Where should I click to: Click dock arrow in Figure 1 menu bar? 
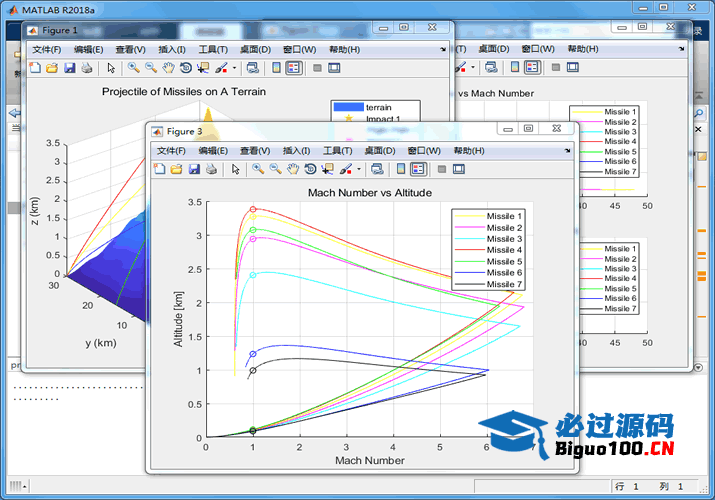(443, 49)
